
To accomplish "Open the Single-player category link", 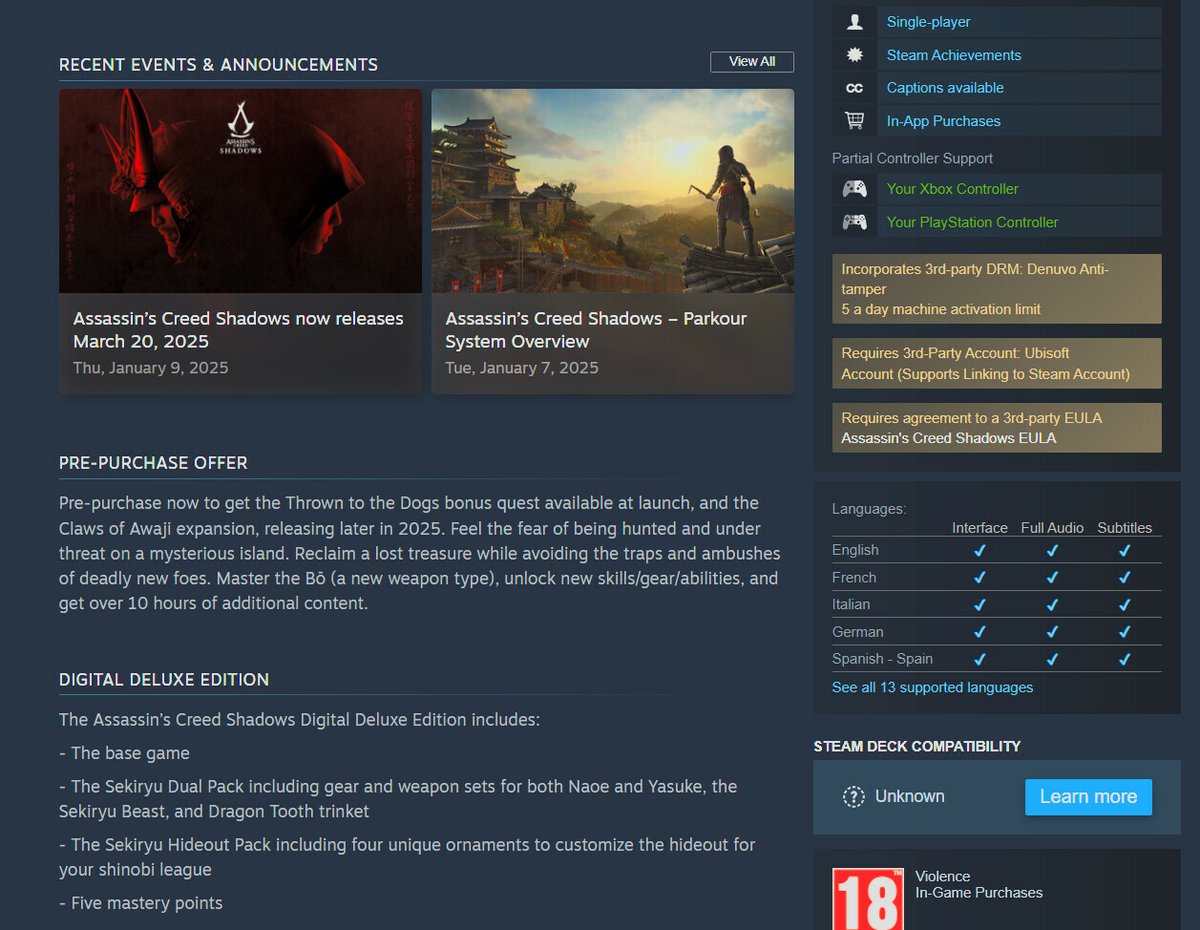I will [x=928, y=22].
